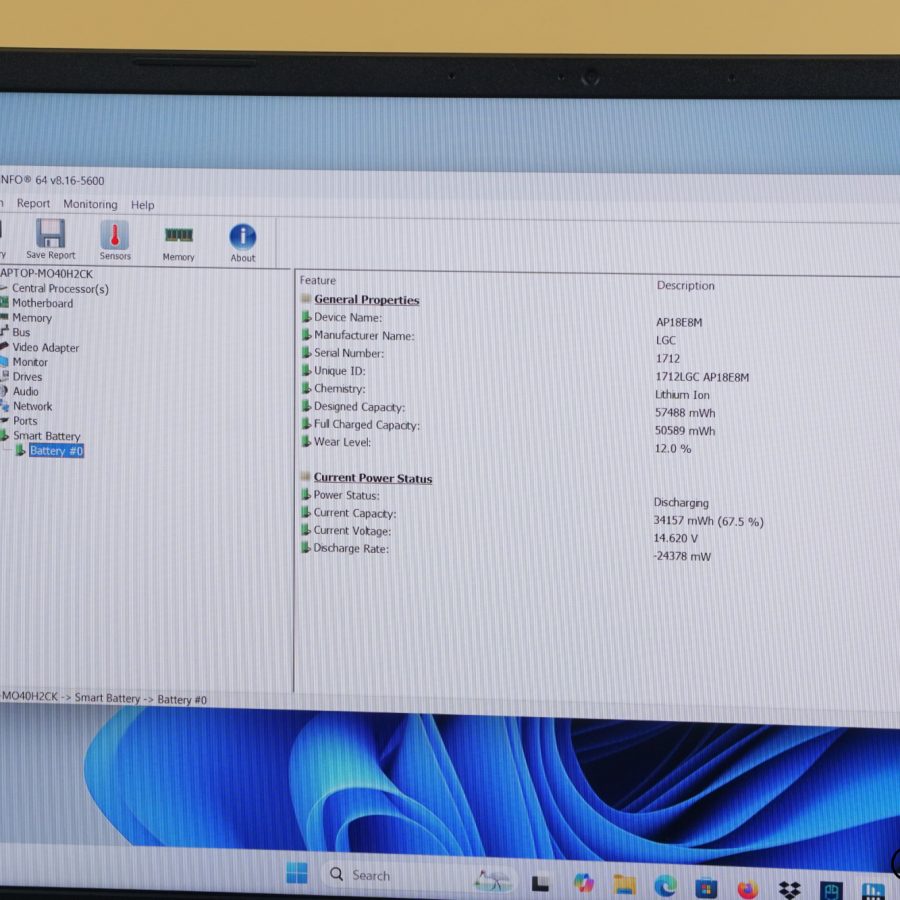Click the Current Power Status heading
Image resolution: width=900 pixels, height=900 pixels.
point(373,478)
